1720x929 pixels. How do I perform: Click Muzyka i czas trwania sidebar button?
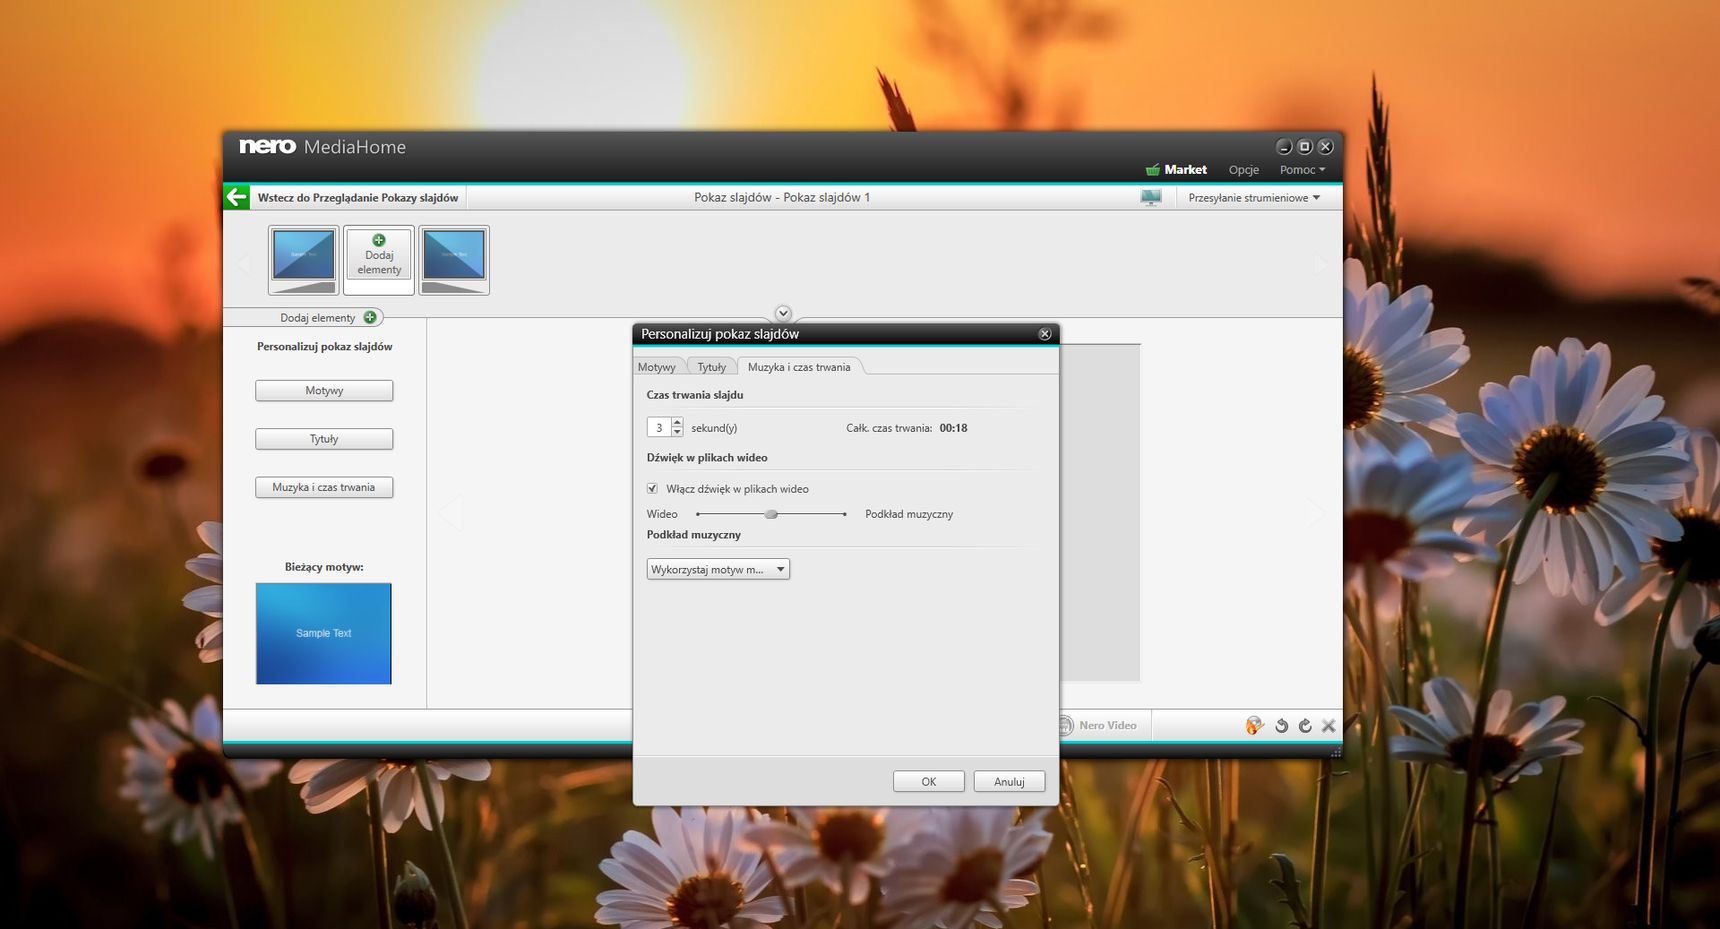click(324, 487)
